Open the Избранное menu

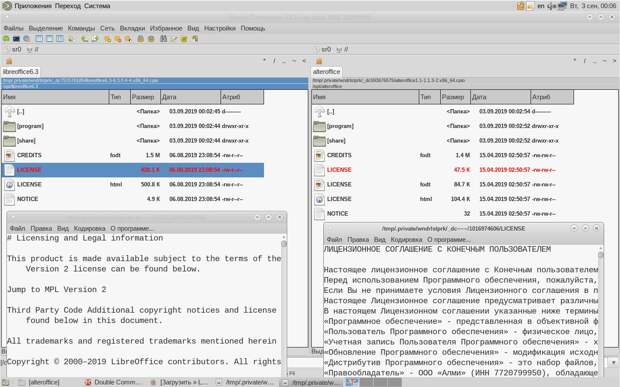pos(166,28)
